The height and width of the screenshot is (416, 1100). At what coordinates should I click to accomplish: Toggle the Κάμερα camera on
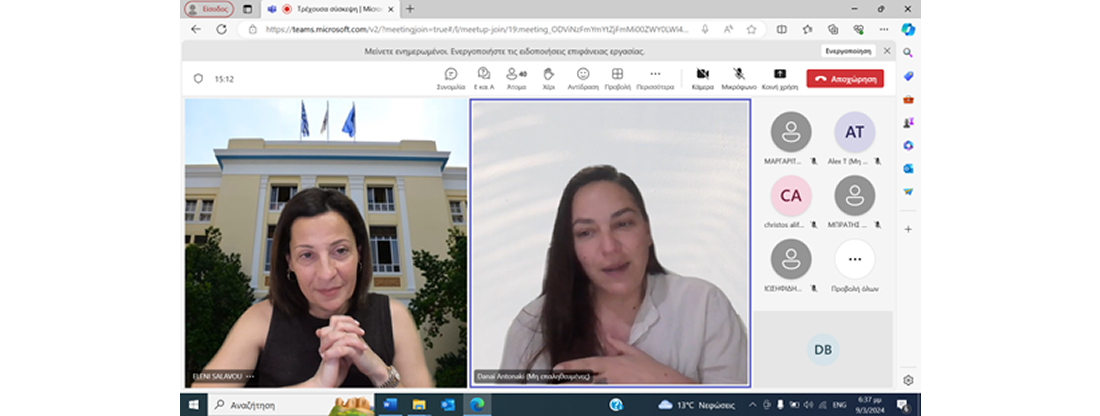point(702,79)
